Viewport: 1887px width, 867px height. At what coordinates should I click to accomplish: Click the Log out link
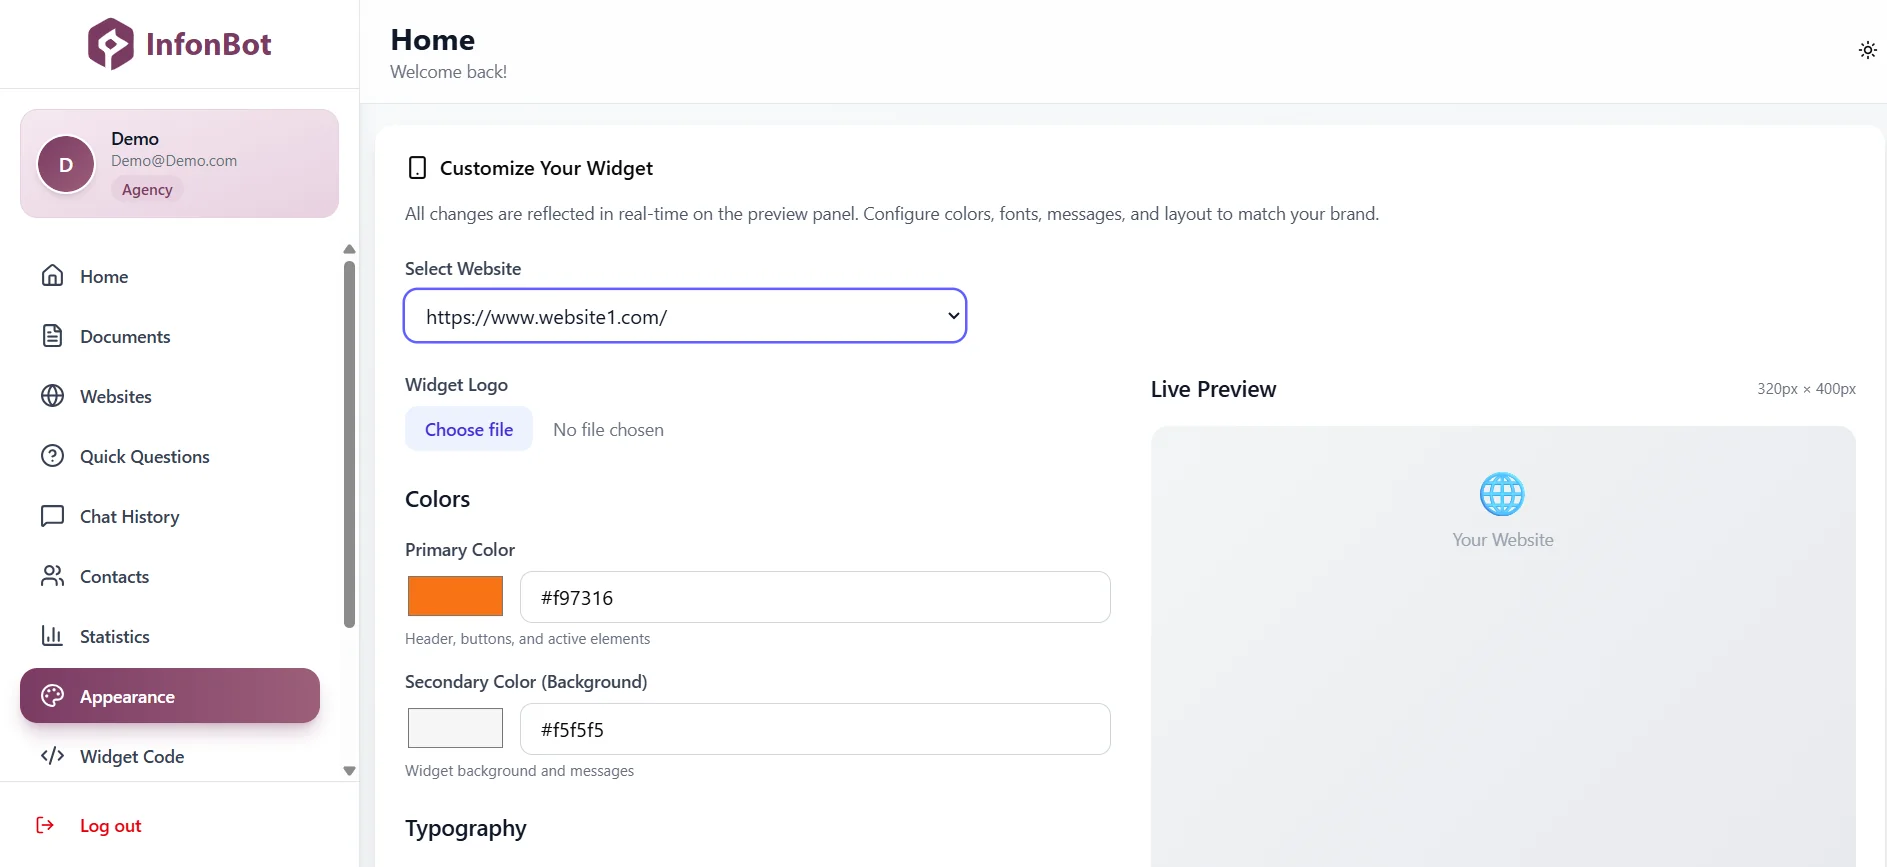[111, 826]
